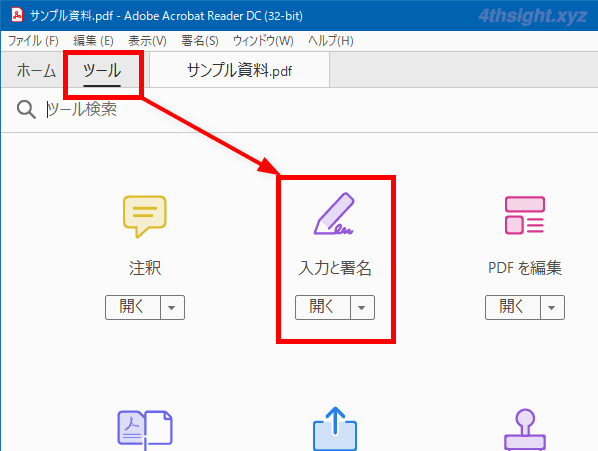
Task: Click the magnifier icon in tool search
Action: point(26,109)
